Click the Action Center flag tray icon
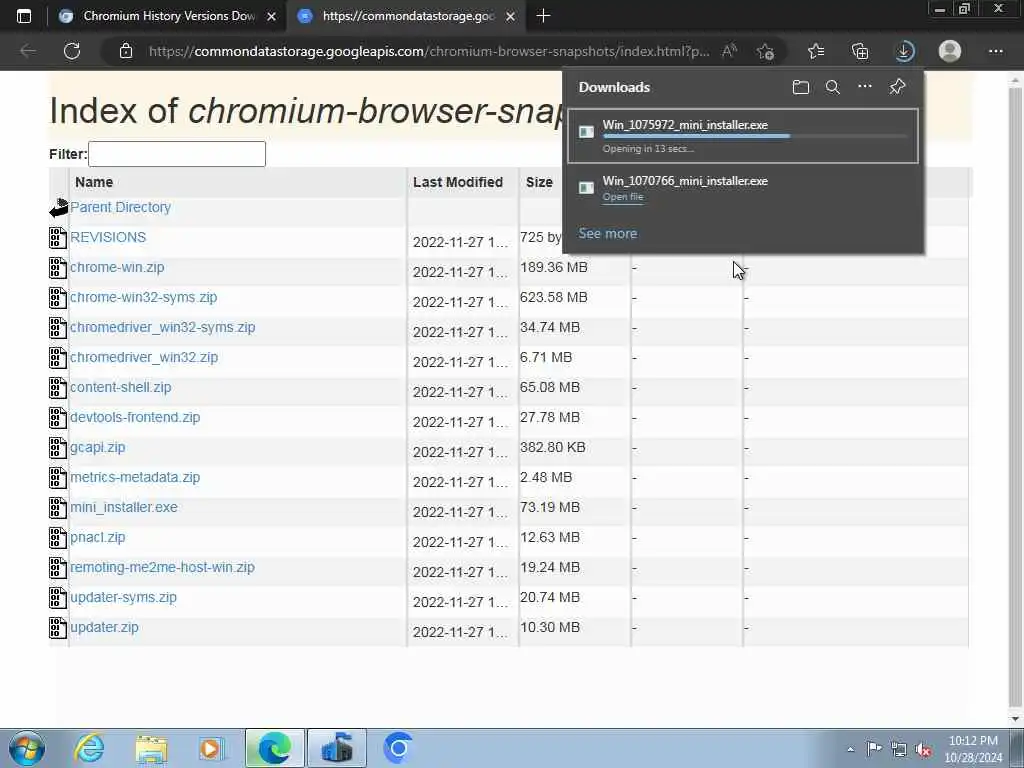The image size is (1024, 768). (x=873, y=749)
